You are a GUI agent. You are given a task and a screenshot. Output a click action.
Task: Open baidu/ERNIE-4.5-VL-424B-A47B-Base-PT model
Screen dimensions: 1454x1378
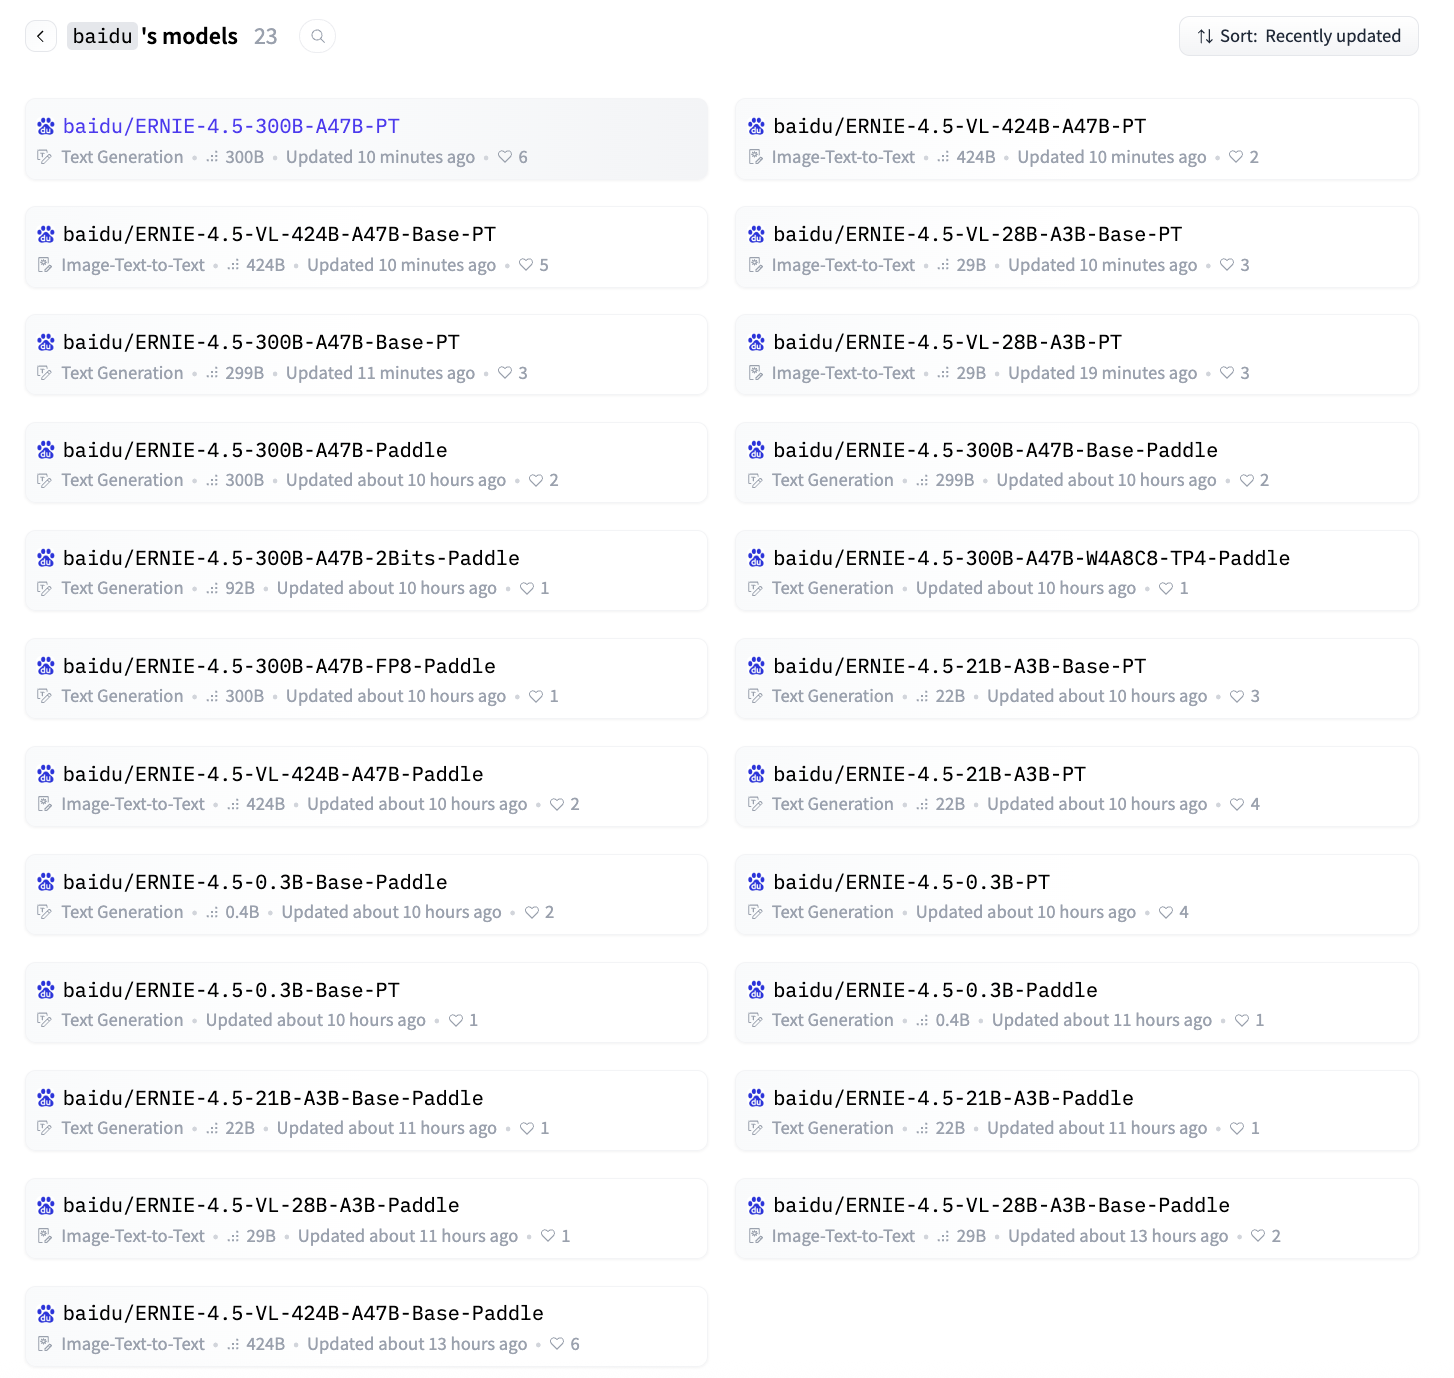coord(279,235)
